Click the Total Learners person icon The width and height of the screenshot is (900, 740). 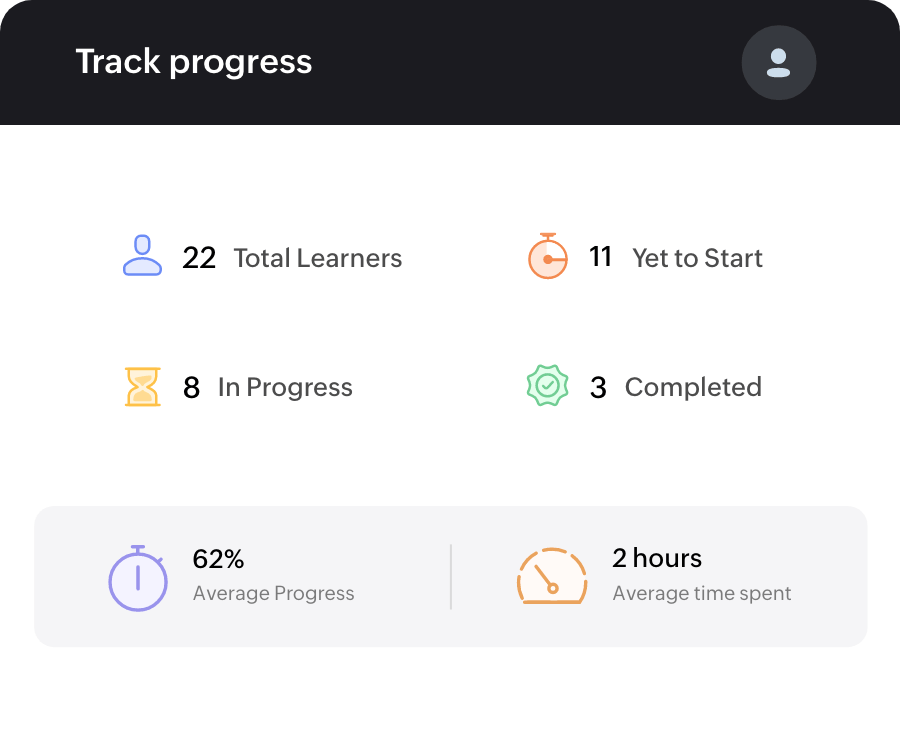pyautogui.click(x=142, y=256)
